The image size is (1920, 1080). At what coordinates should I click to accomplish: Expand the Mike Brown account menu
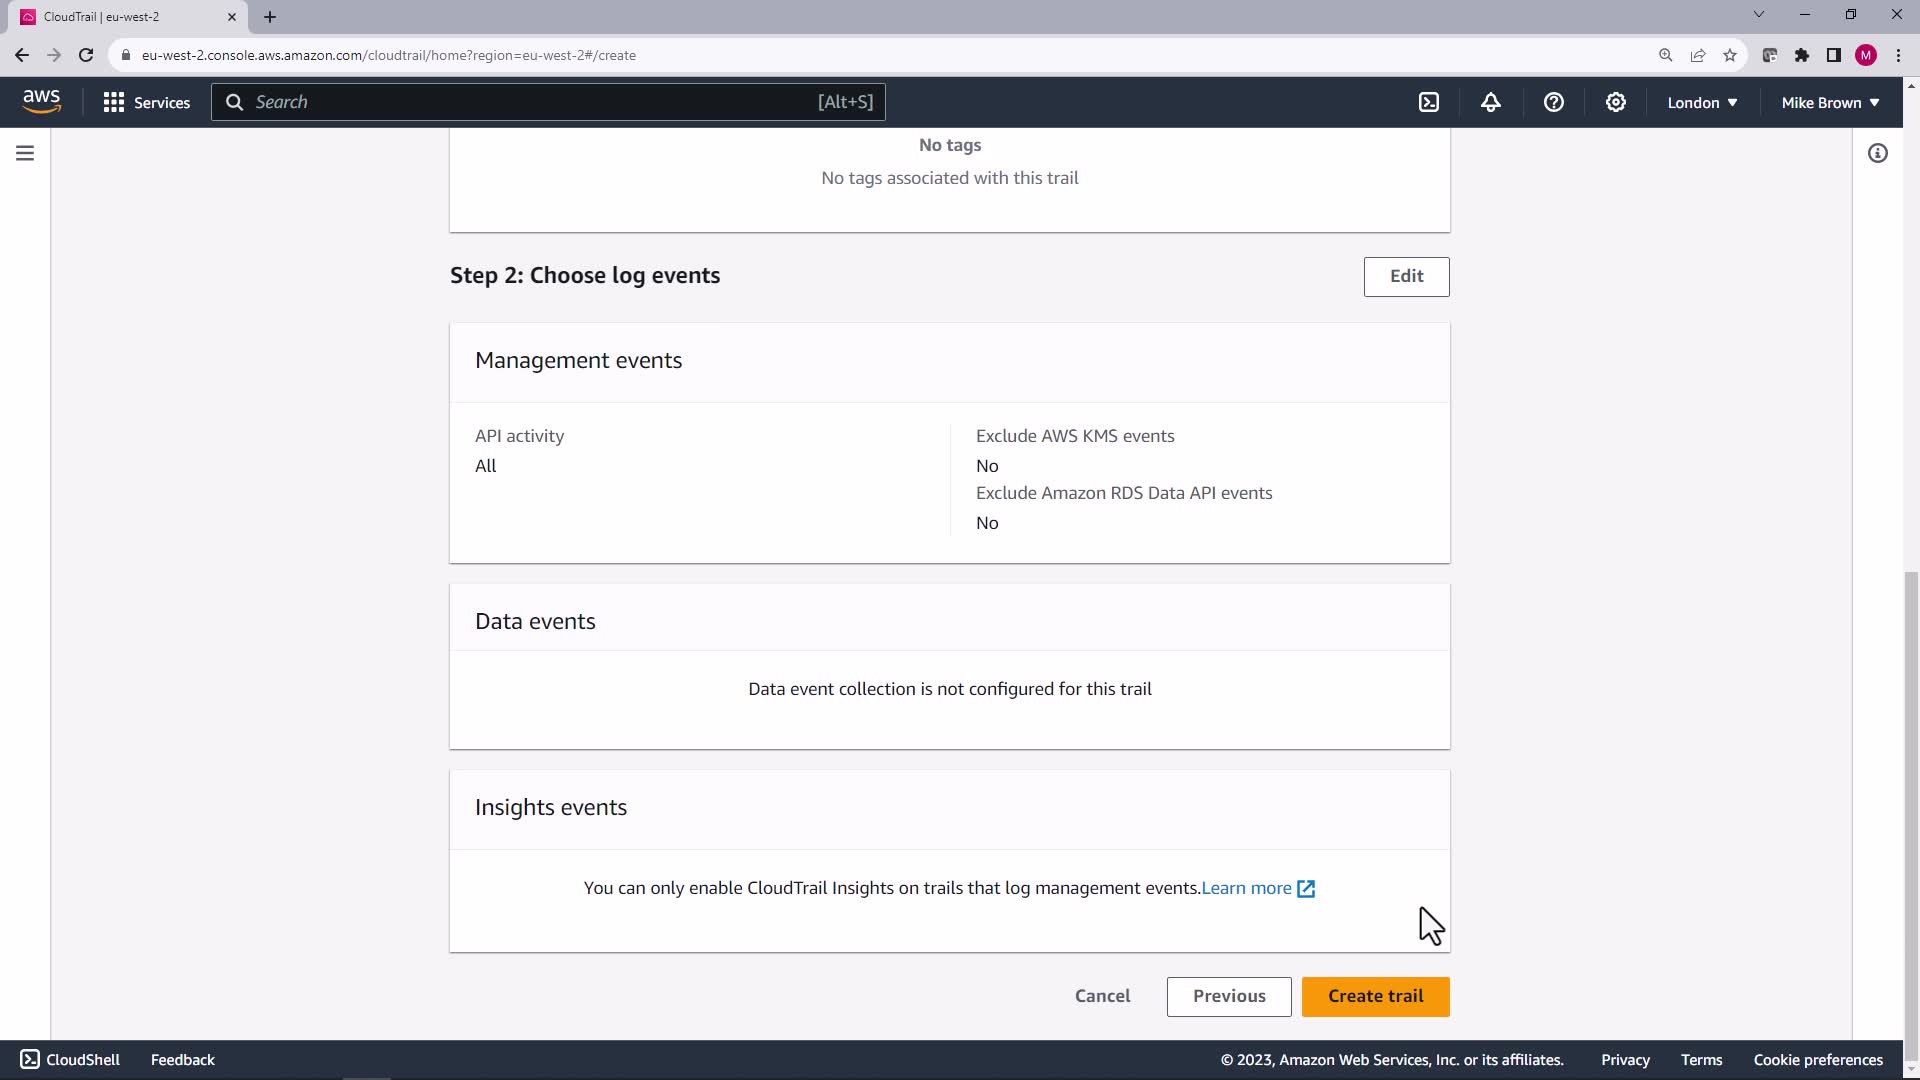coord(1829,102)
